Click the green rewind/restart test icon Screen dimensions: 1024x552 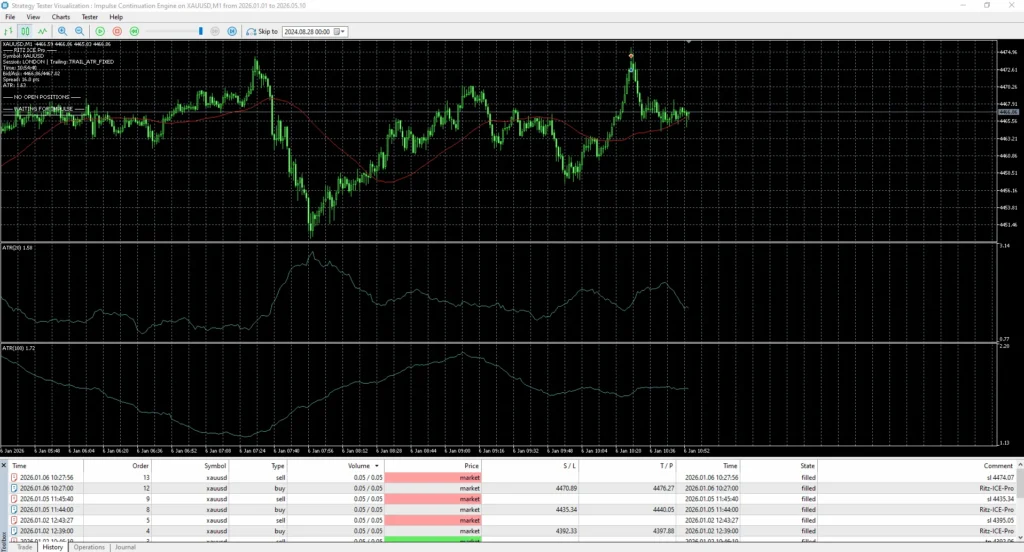pos(135,31)
